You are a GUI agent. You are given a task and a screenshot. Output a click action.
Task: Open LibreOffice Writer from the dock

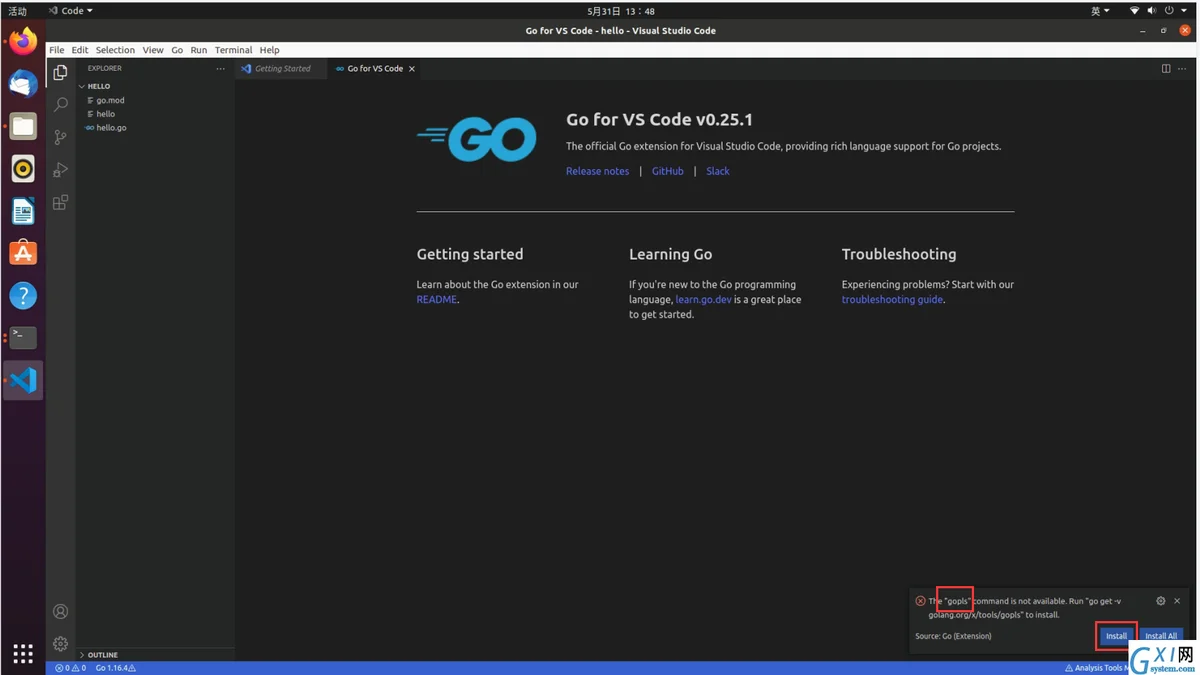23,211
